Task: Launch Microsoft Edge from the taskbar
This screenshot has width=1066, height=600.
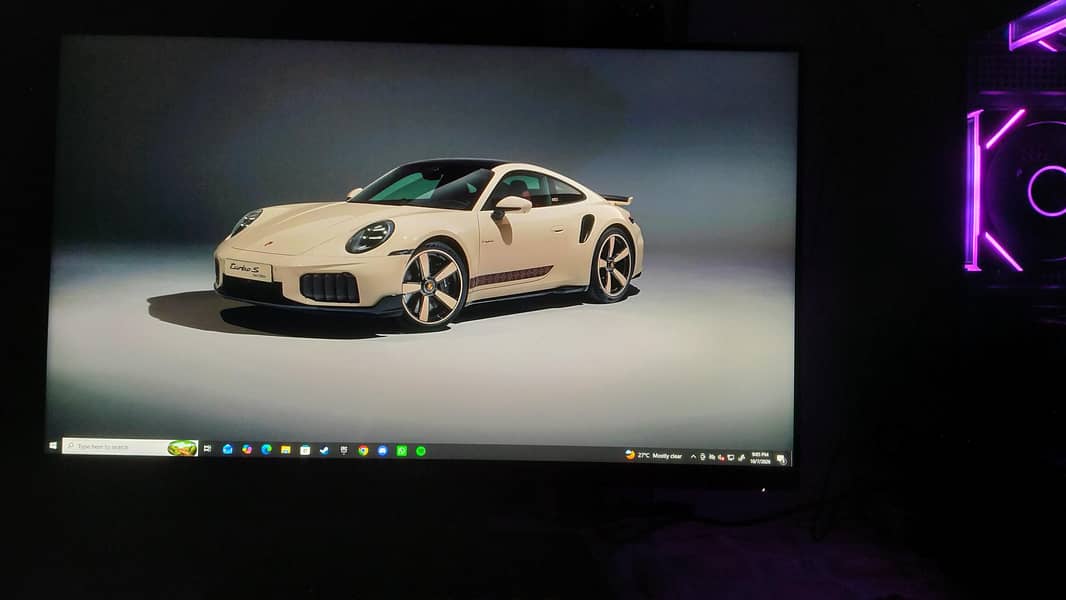Action: click(266, 449)
